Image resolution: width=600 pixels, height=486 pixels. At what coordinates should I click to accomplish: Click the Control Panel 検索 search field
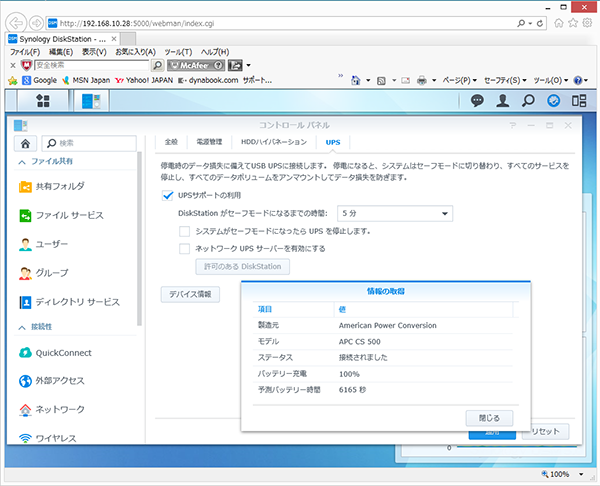click(89, 144)
